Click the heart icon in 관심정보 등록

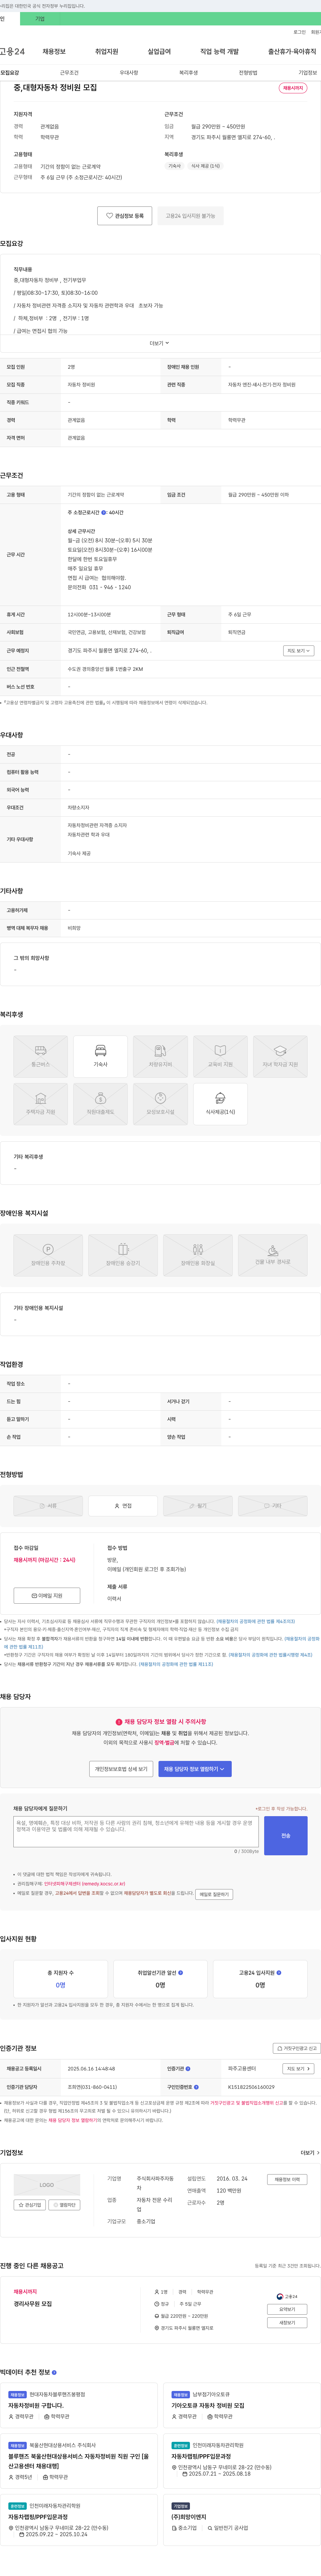[110, 216]
